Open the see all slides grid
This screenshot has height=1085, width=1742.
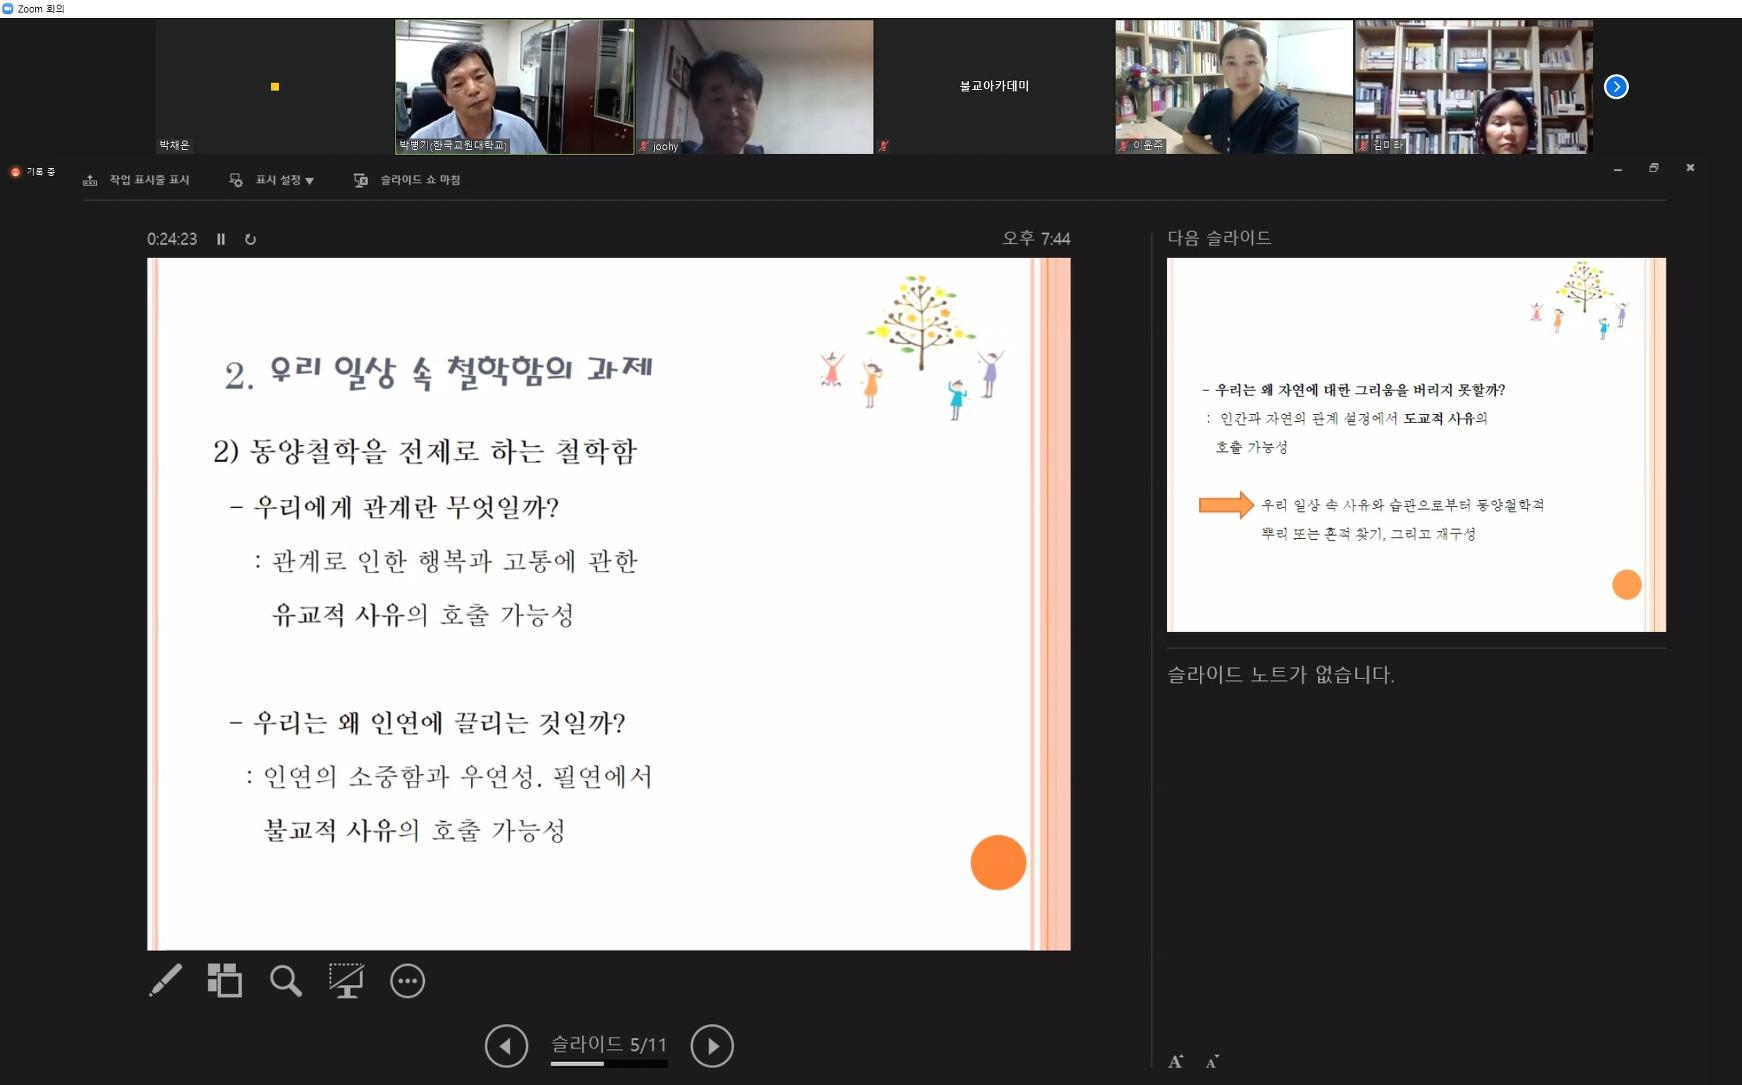[225, 980]
